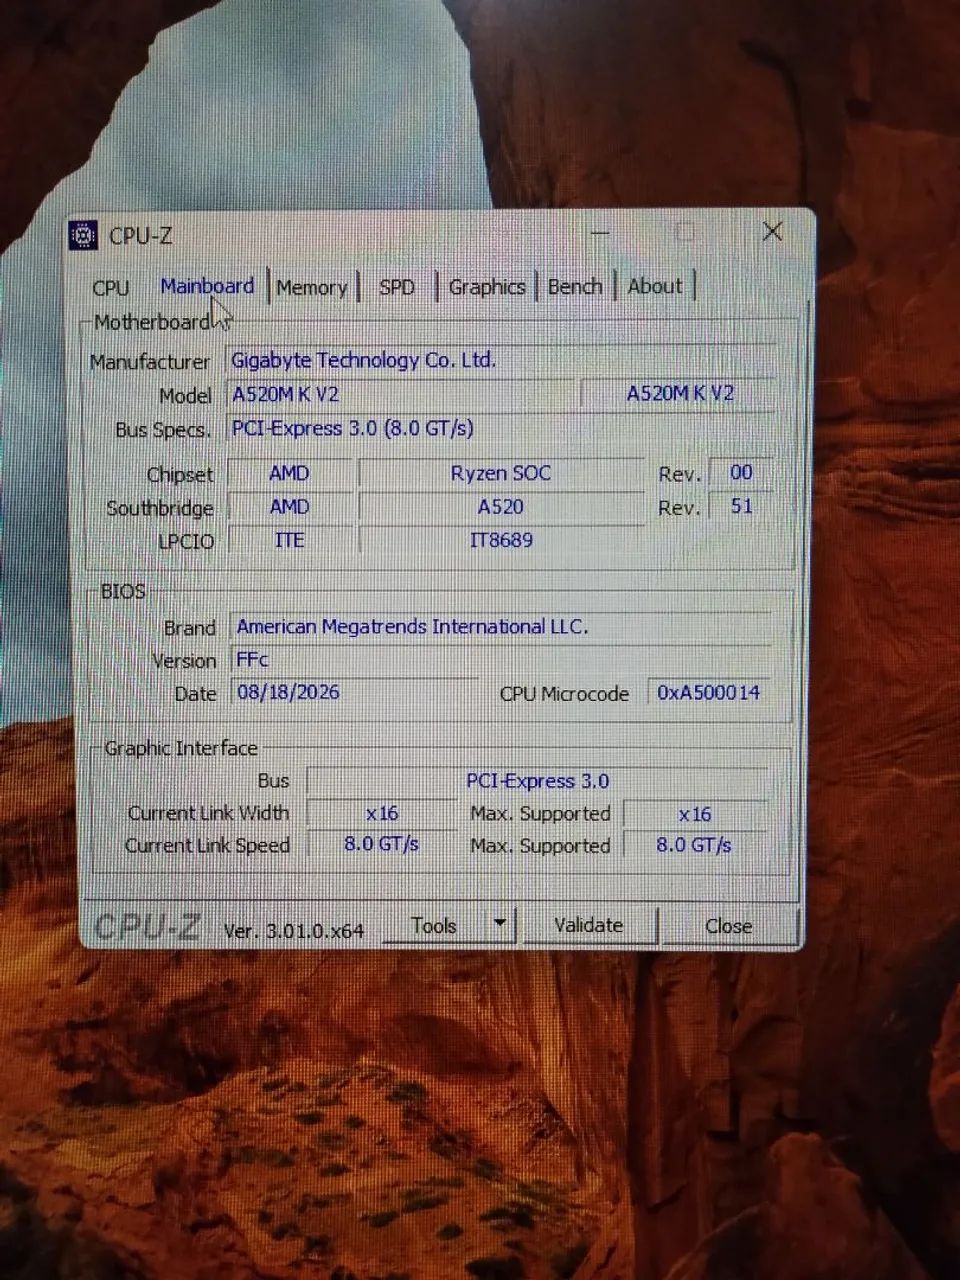Select the current link width x16 value
This screenshot has height=1280, width=960.
click(x=382, y=814)
